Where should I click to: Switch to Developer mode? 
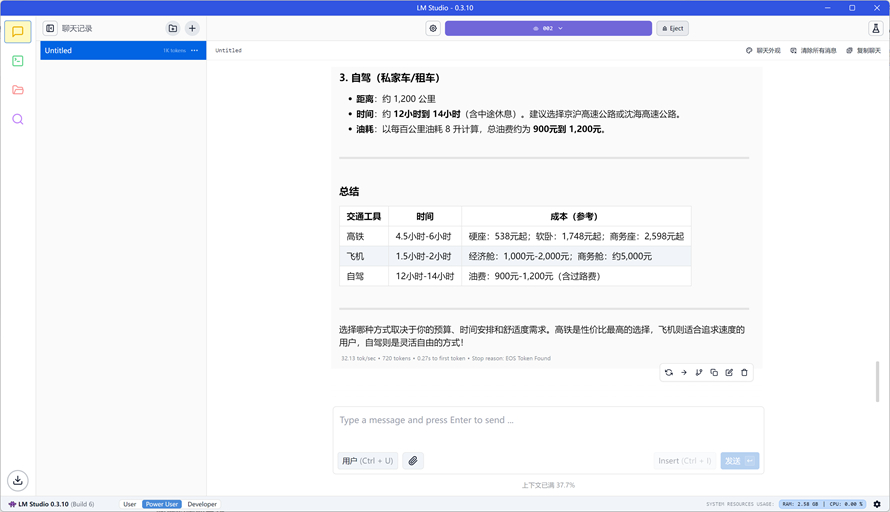(x=202, y=504)
